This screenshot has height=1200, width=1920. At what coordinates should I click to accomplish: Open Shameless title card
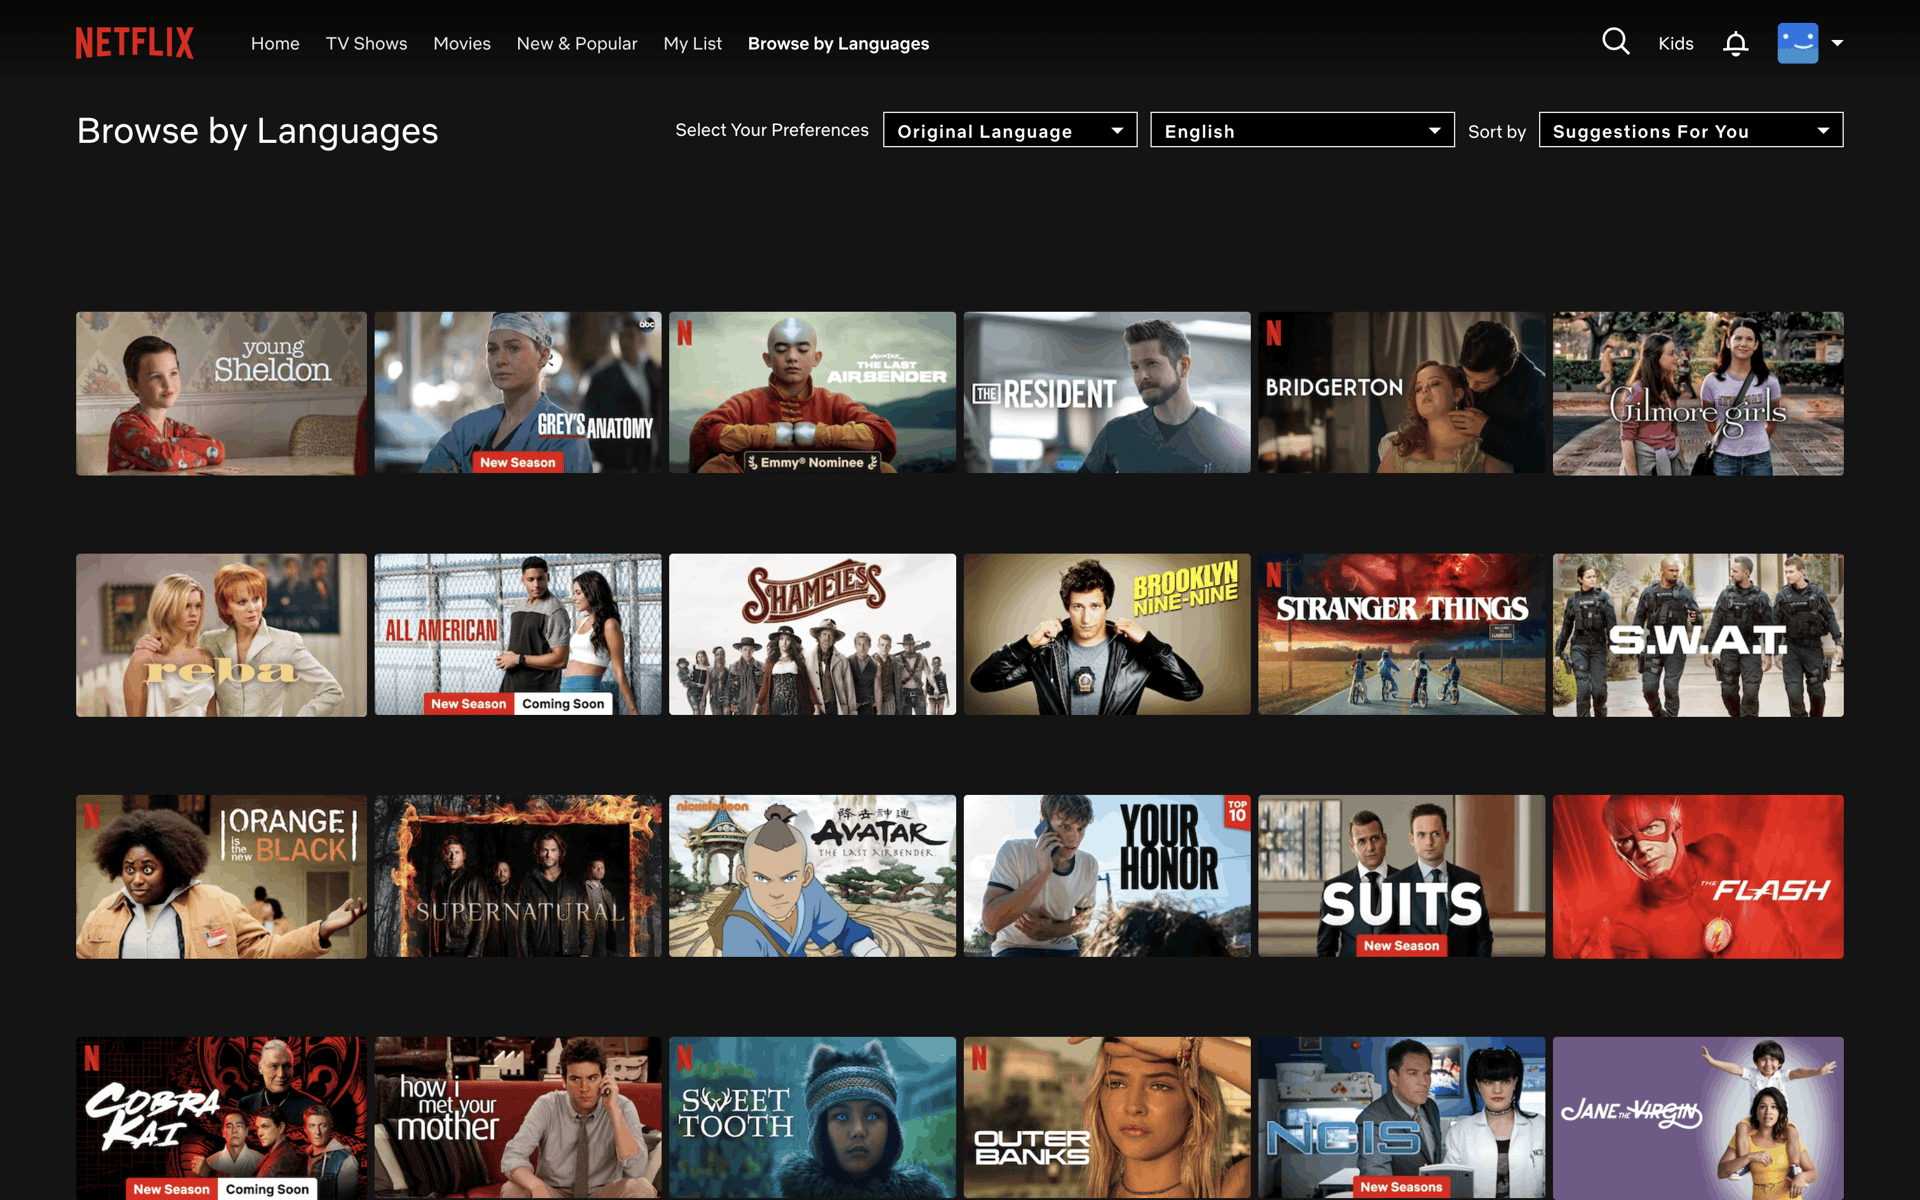[x=812, y=635]
